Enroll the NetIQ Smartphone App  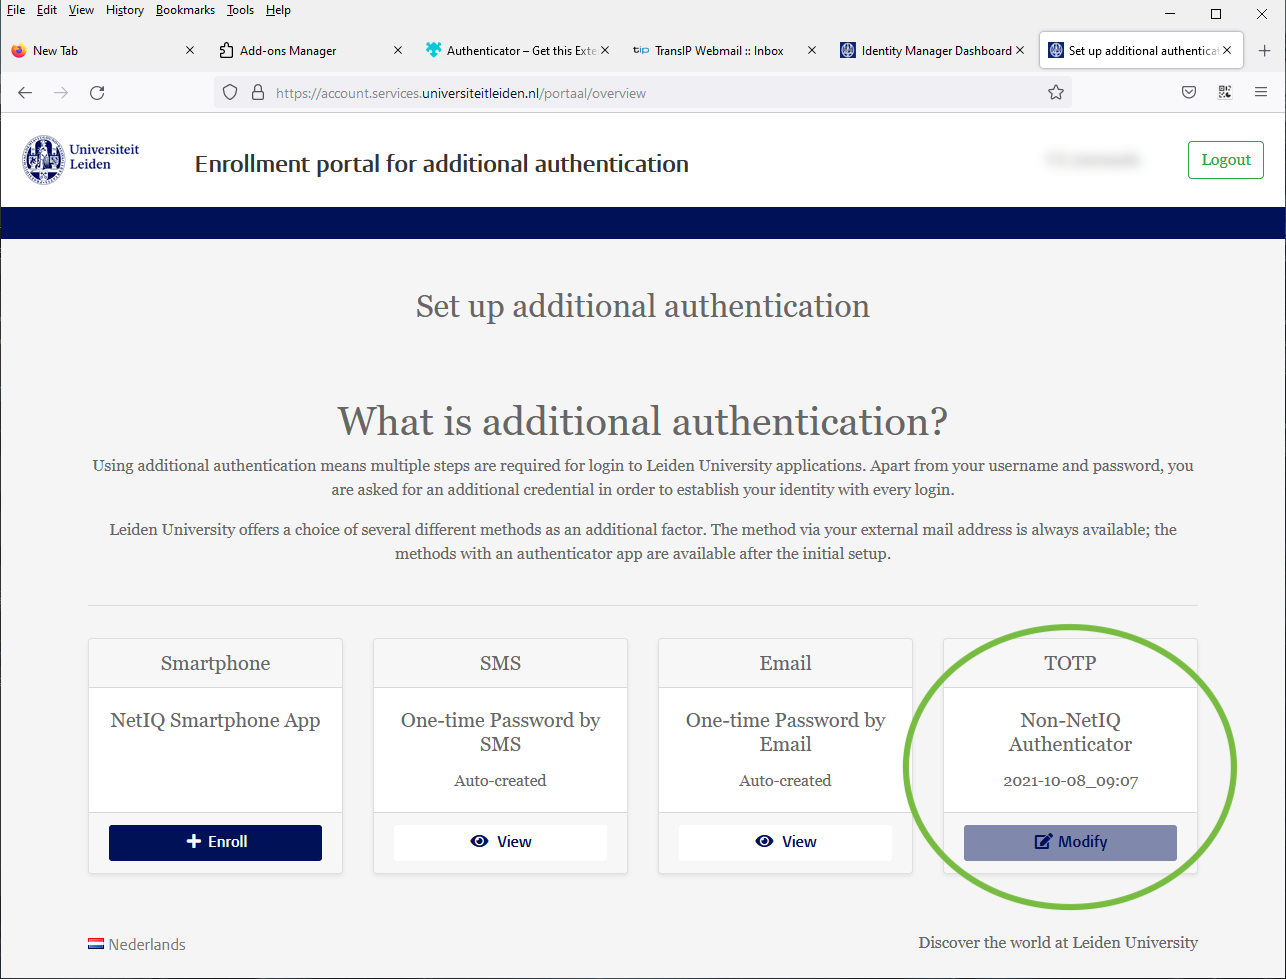pos(215,842)
